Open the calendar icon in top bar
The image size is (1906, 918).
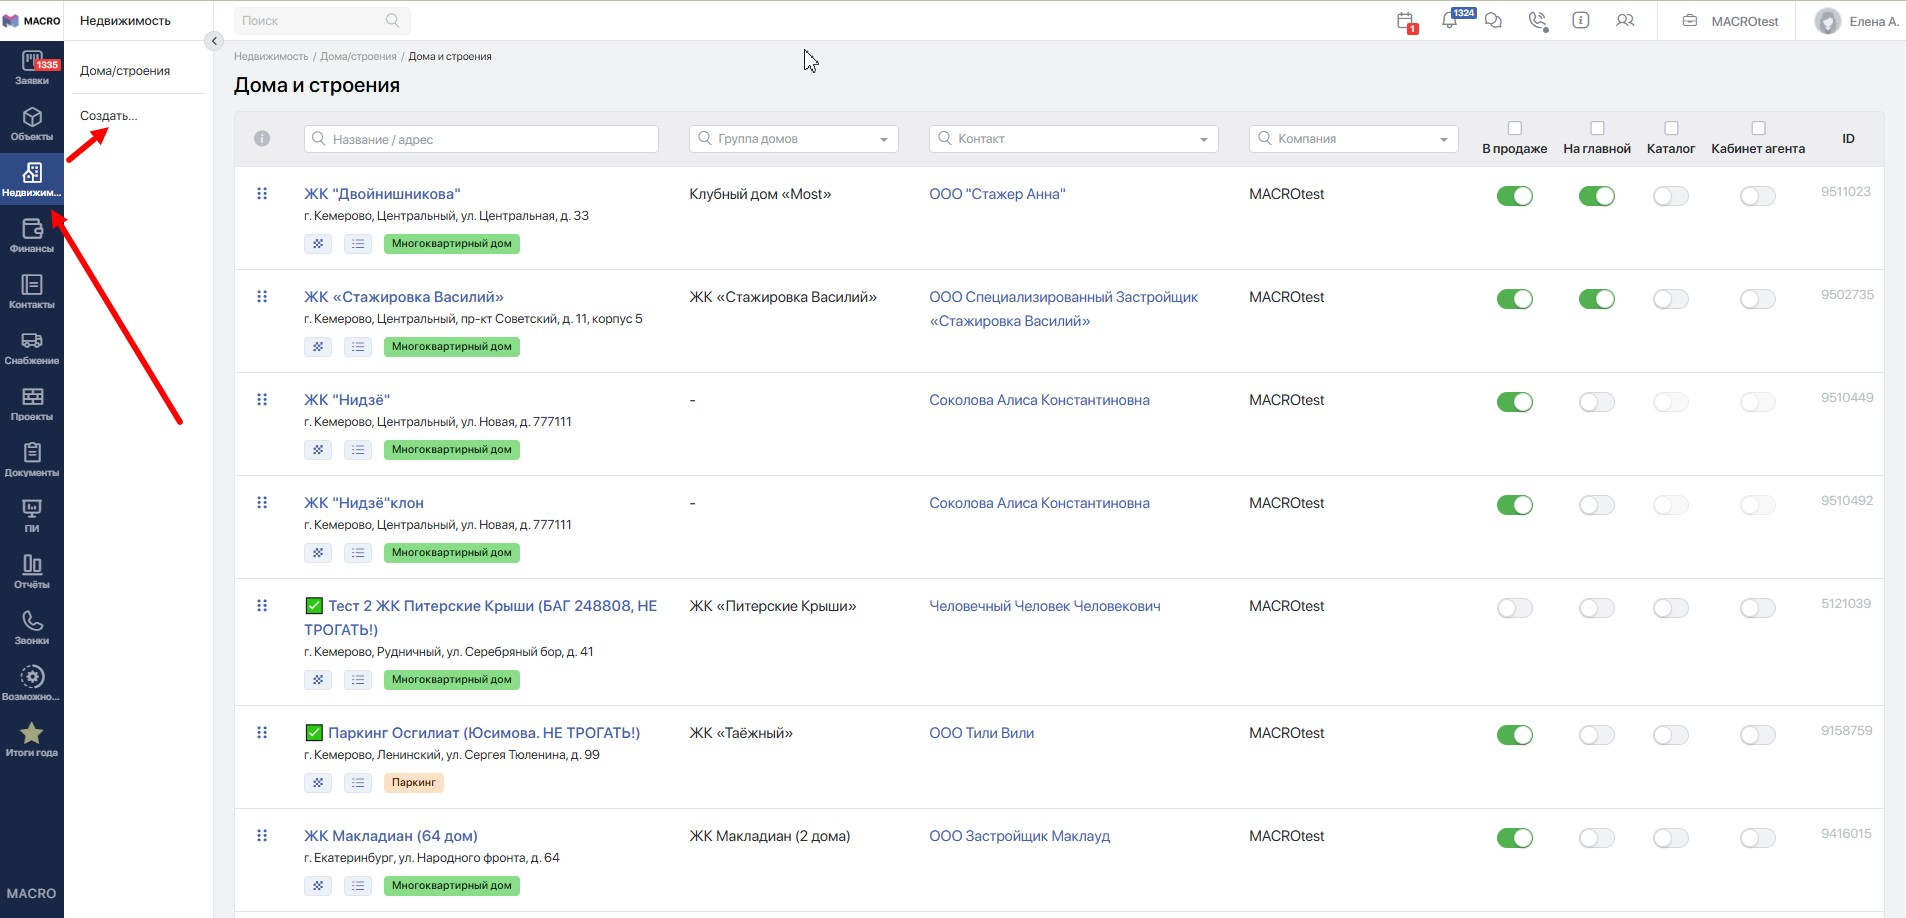[1405, 21]
